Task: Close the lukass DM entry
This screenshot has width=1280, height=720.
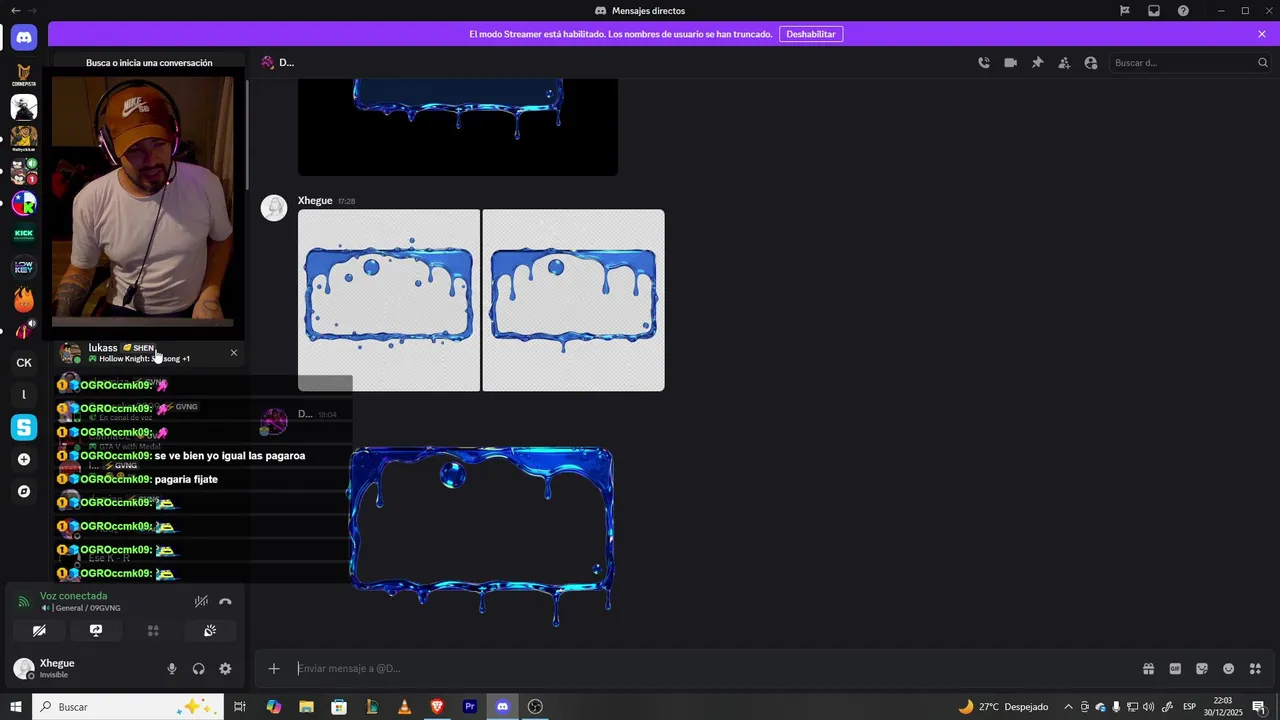Action: [x=234, y=352]
